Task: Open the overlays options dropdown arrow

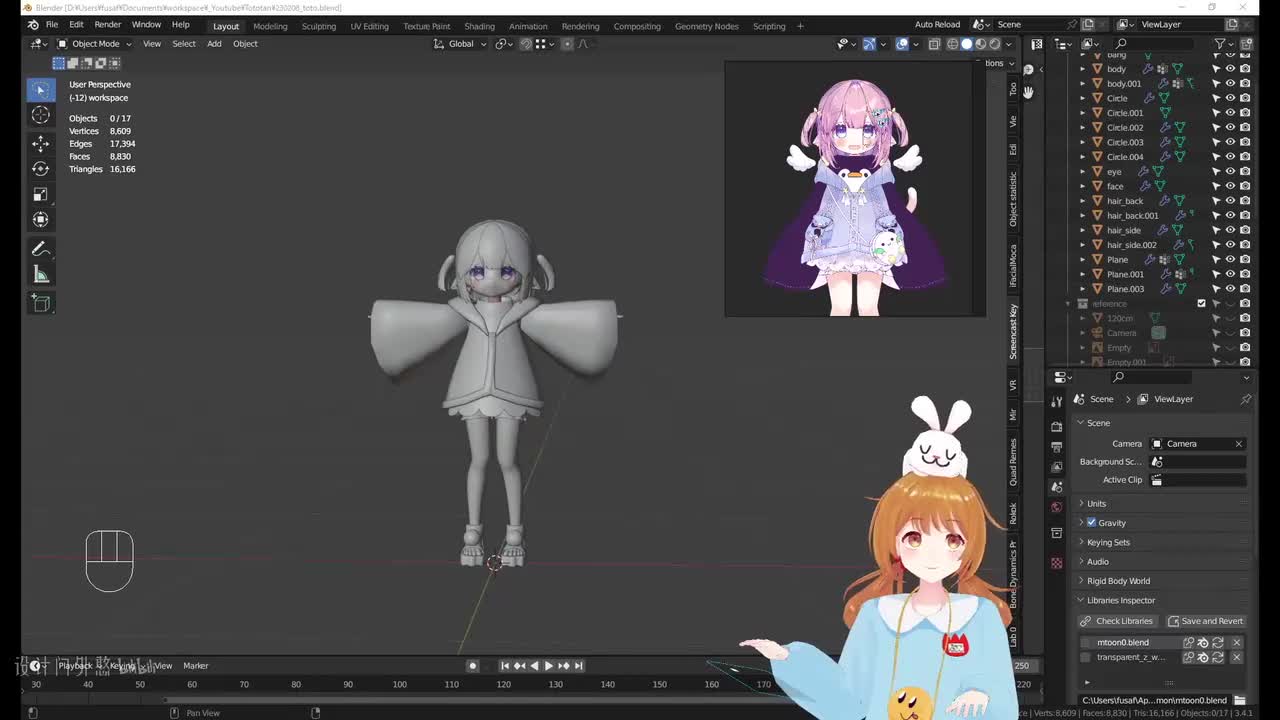Action: click(x=916, y=44)
